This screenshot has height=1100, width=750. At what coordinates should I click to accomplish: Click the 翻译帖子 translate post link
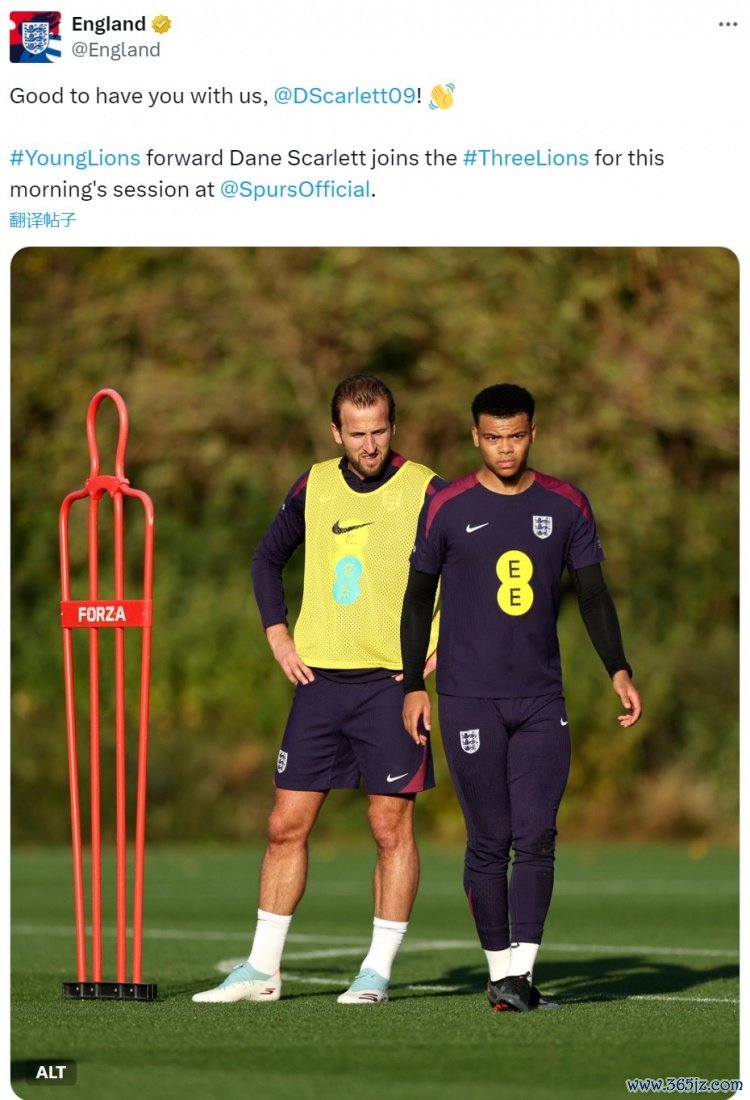(43, 220)
